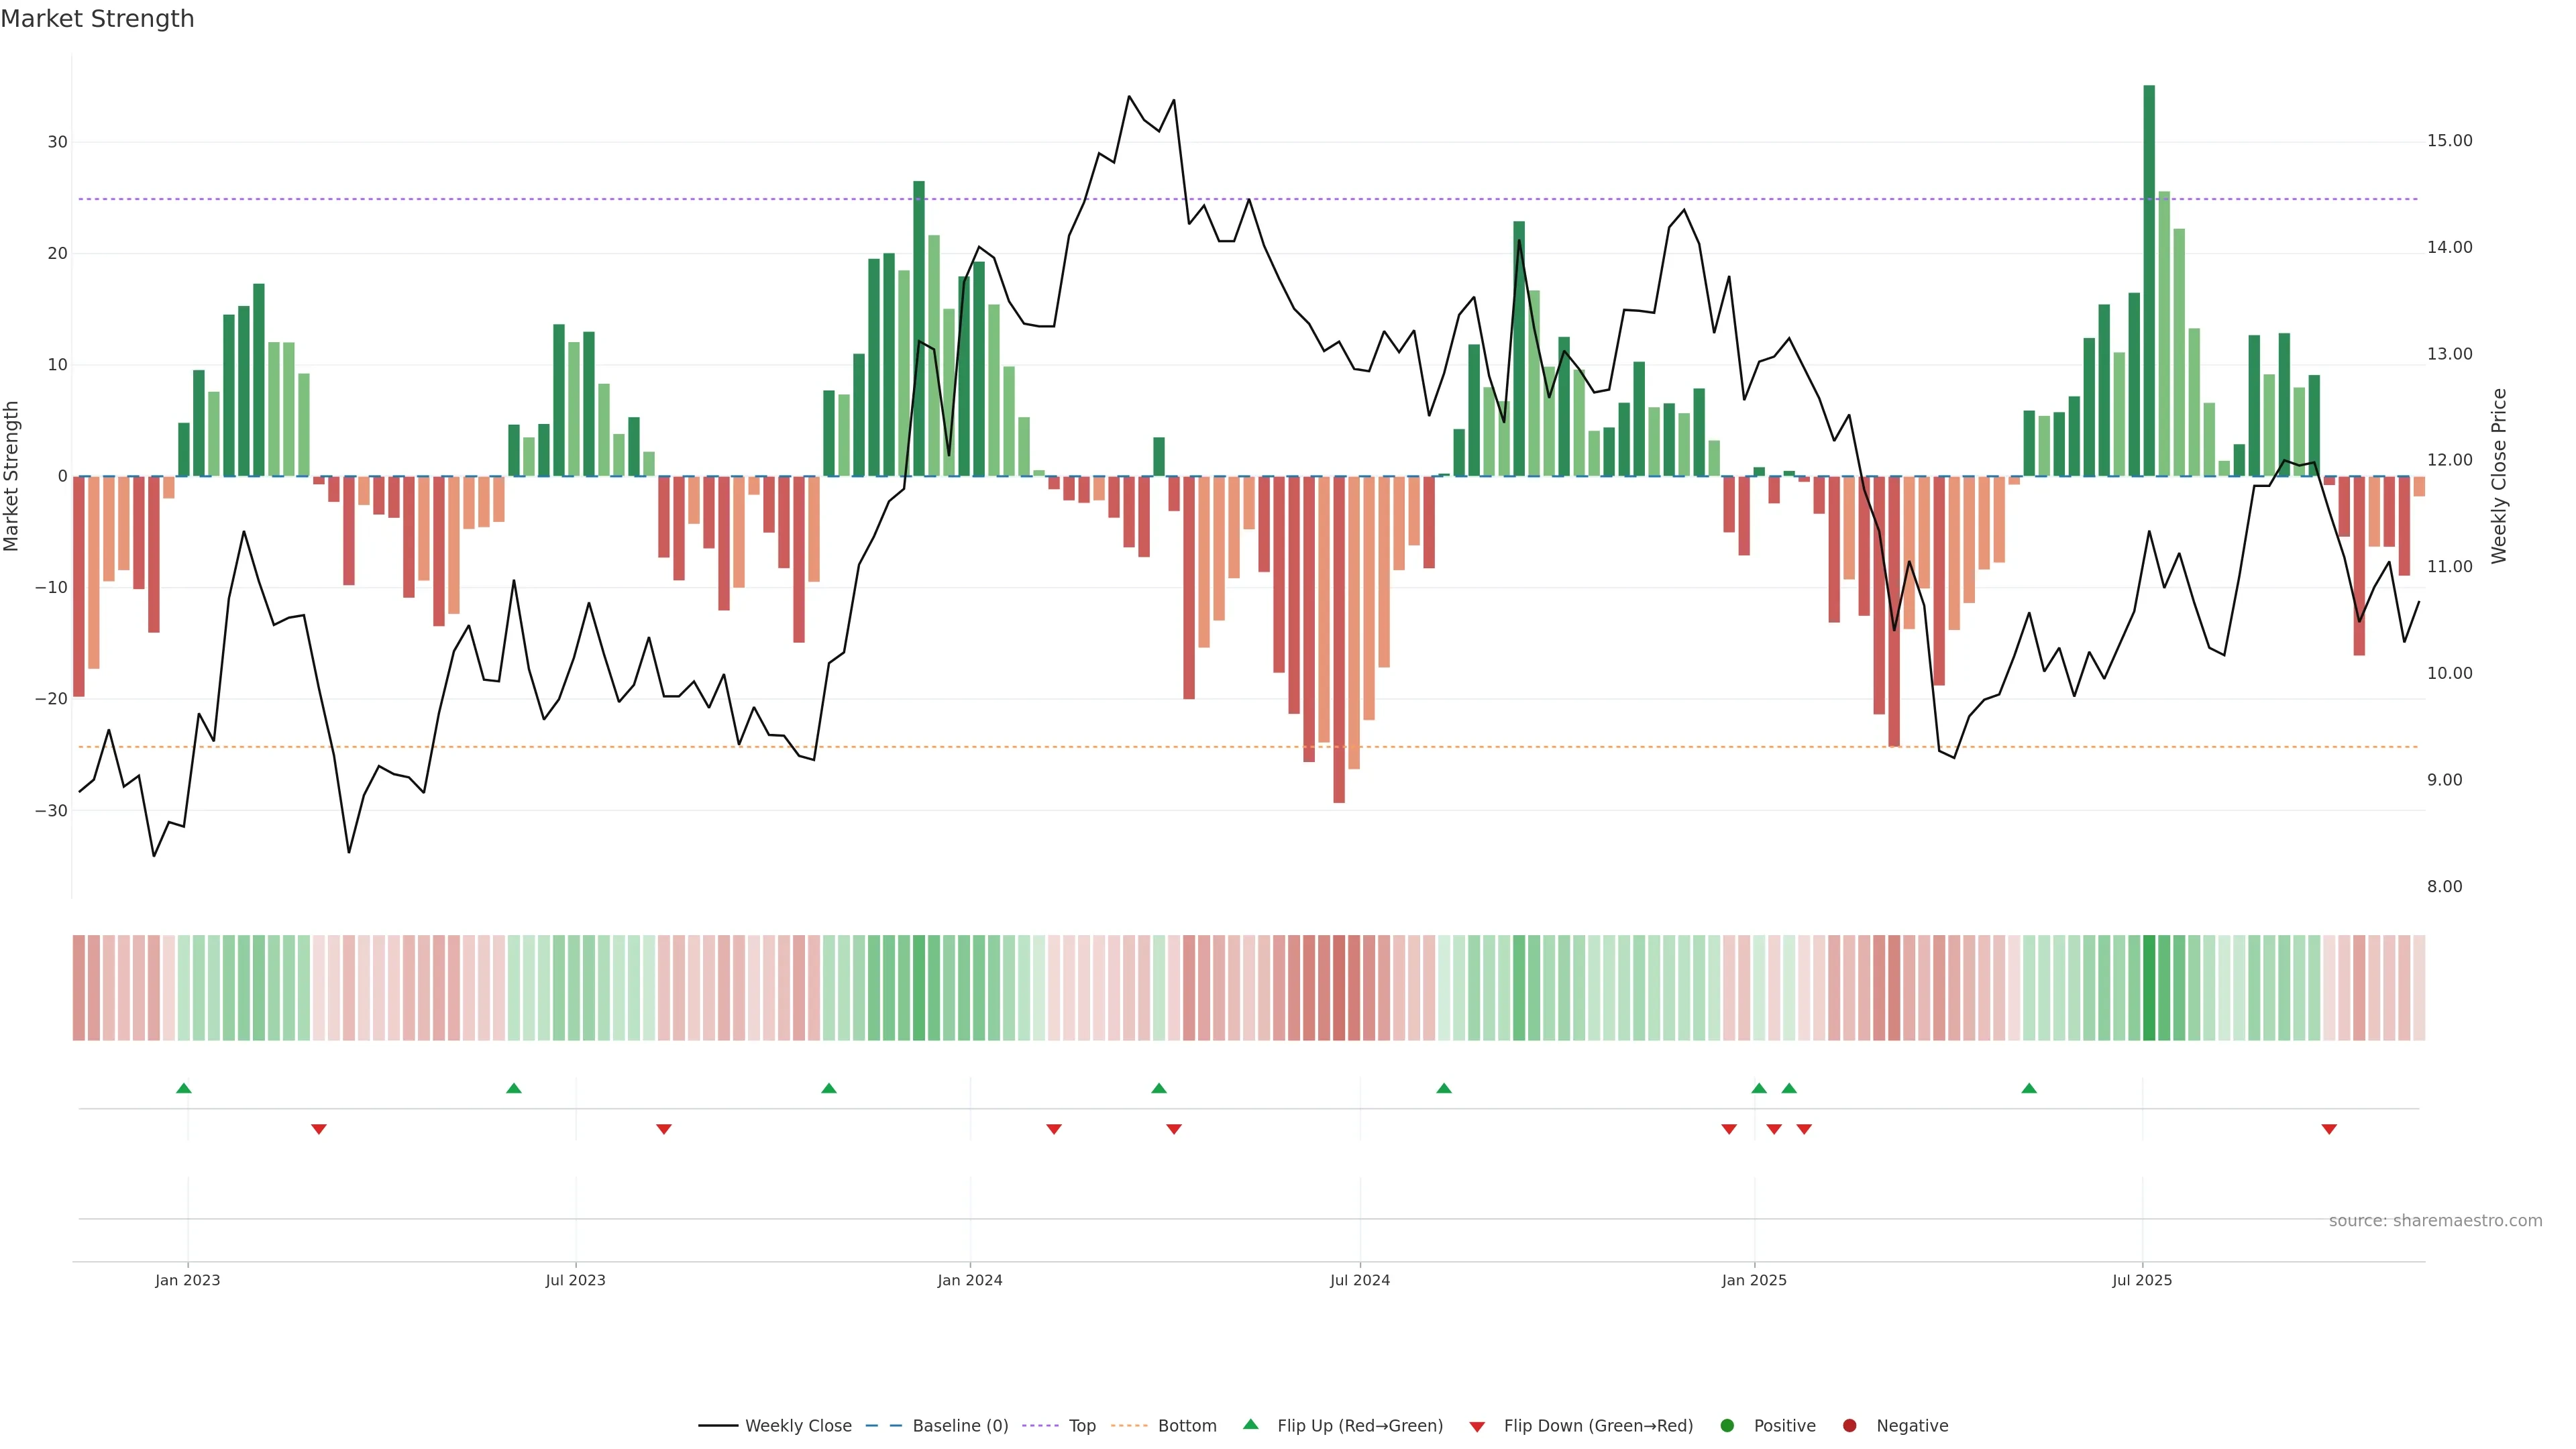Click the Jan 2024 x-axis label

click(969, 1280)
